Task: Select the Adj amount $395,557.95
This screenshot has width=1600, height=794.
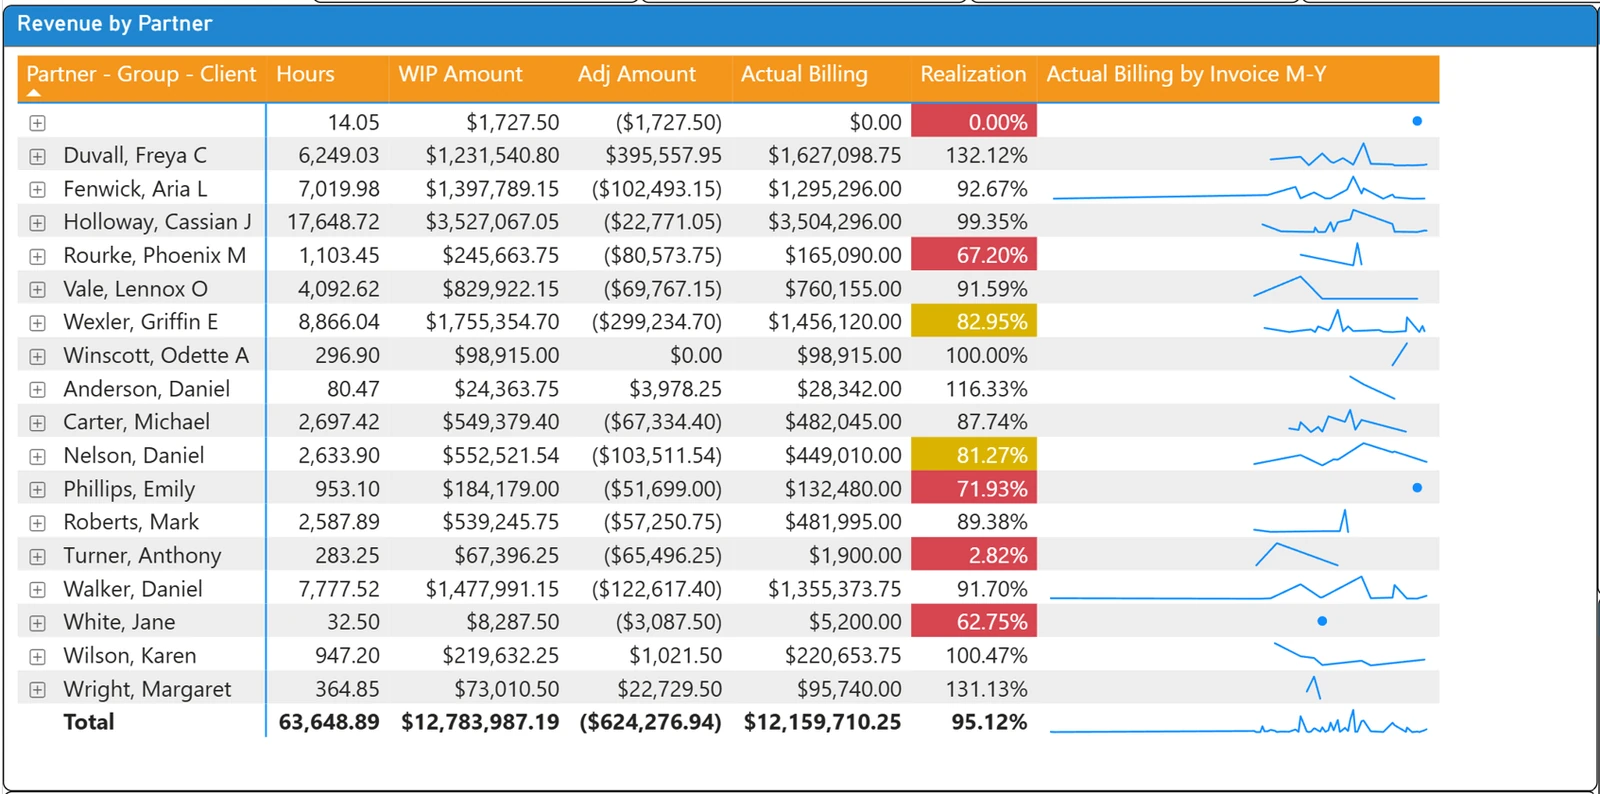Action: [x=663, y=155]
